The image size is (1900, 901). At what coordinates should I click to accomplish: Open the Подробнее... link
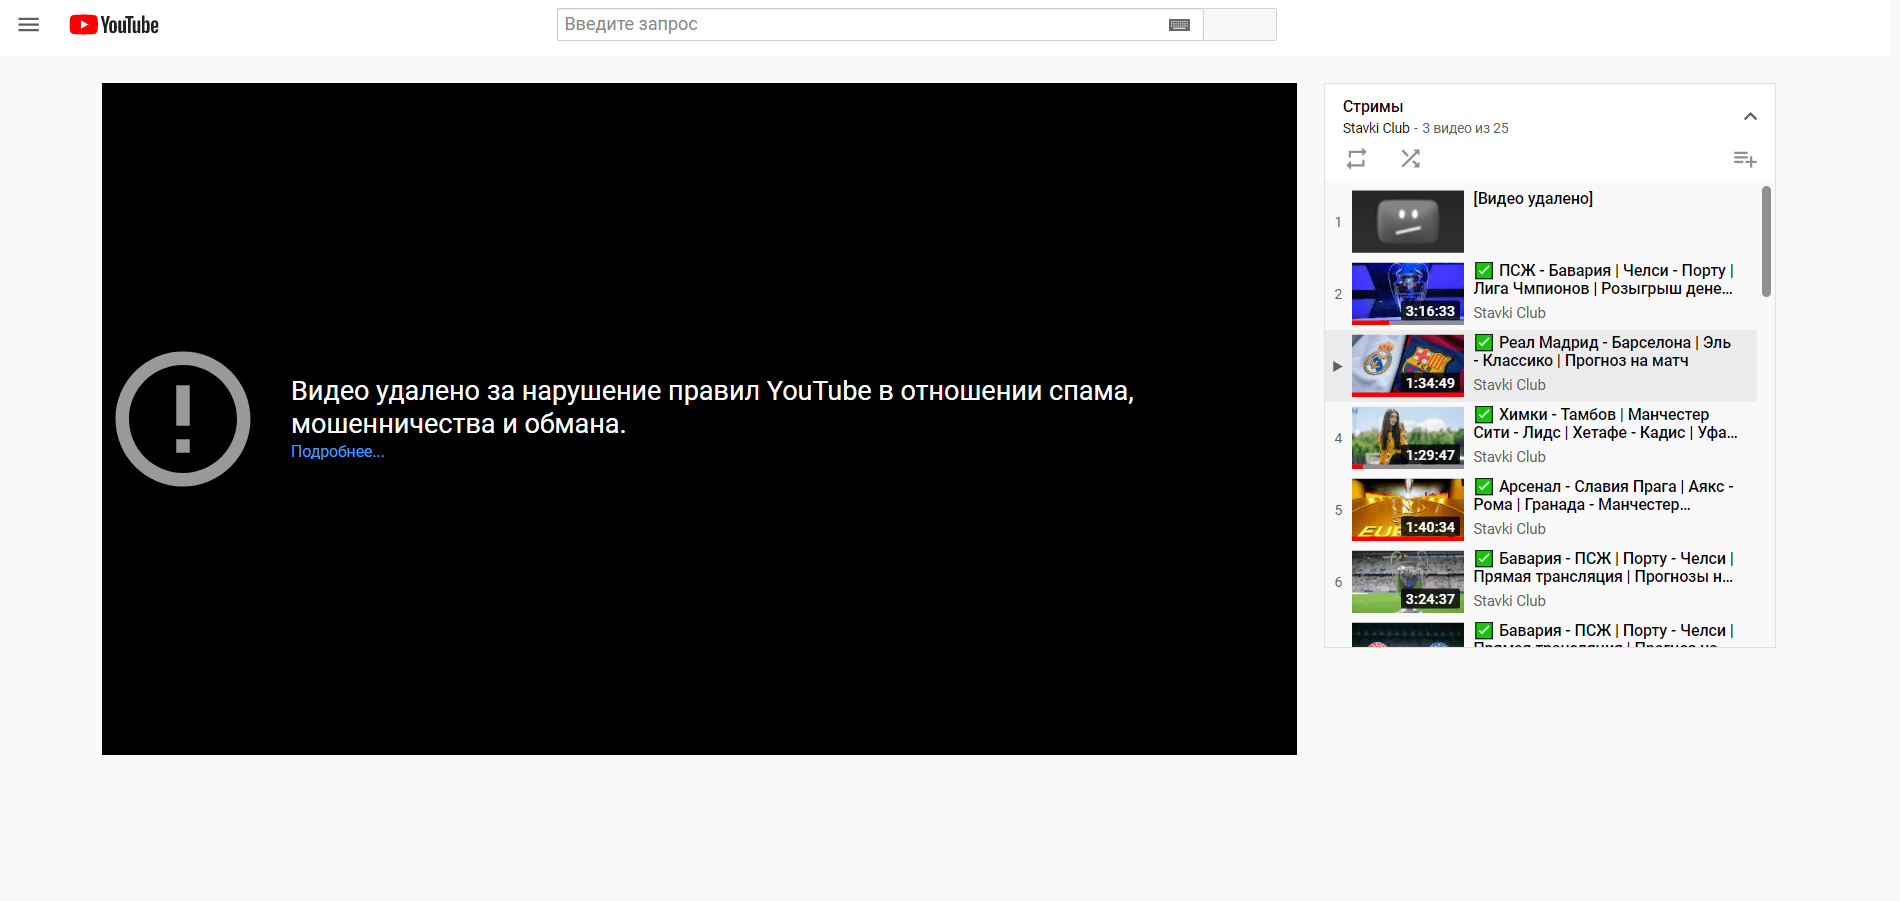[338, 452]
